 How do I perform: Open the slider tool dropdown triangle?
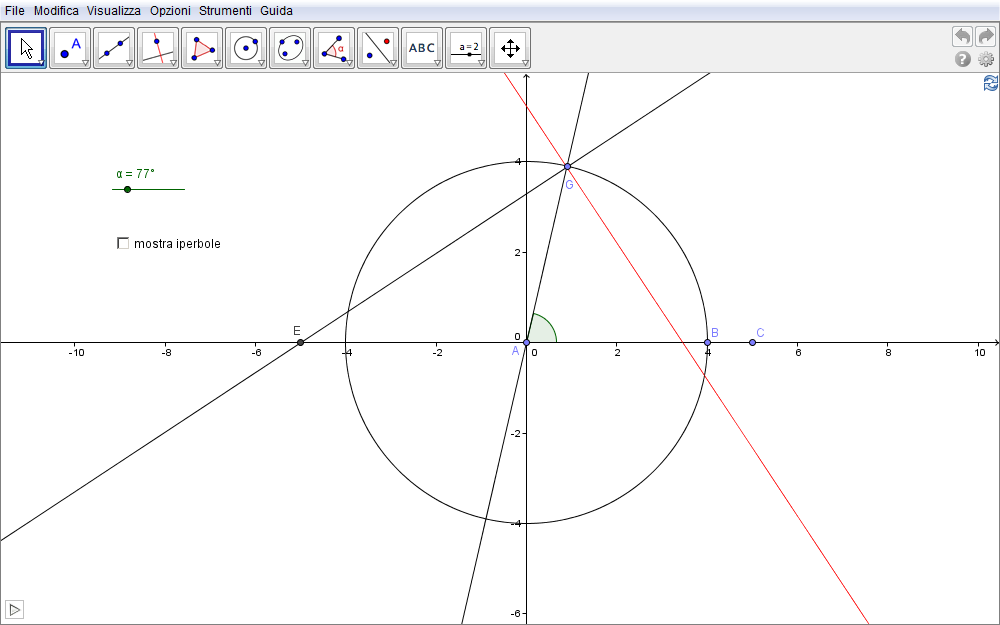click(x=481, y=63)
